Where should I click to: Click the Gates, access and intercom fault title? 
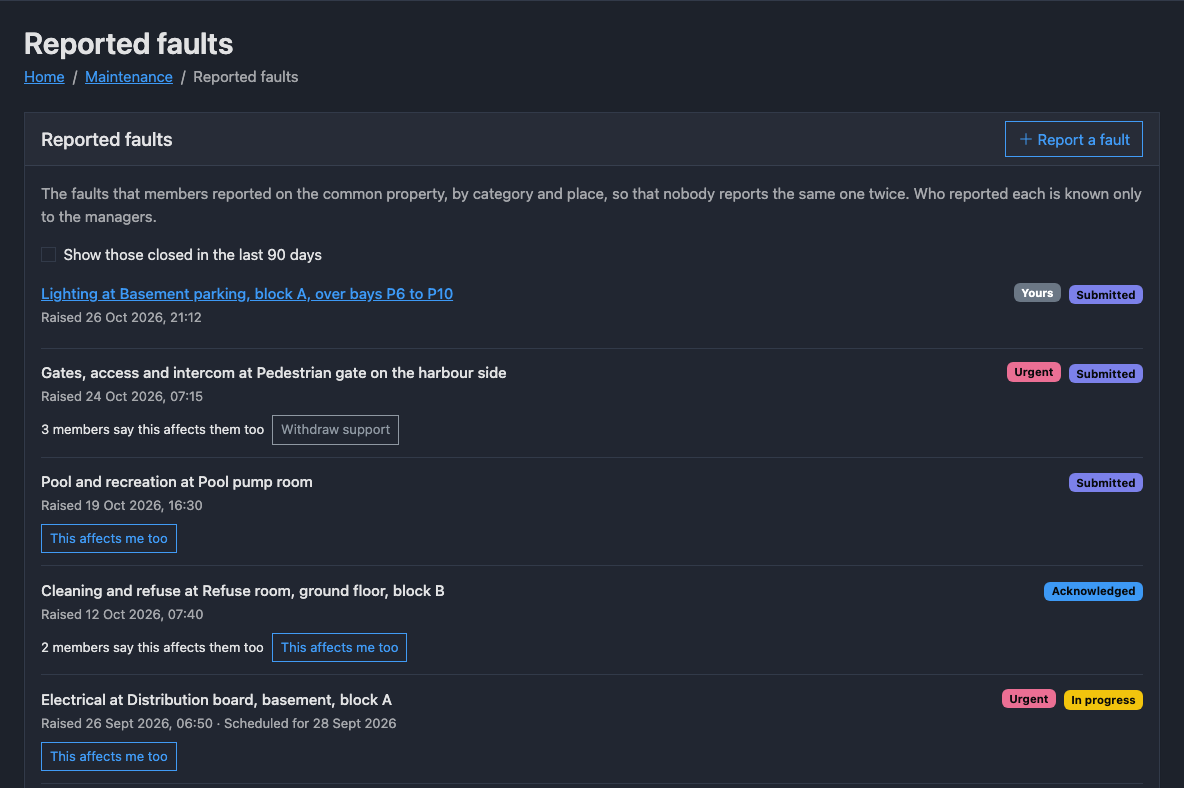click(x=273, y=373)
